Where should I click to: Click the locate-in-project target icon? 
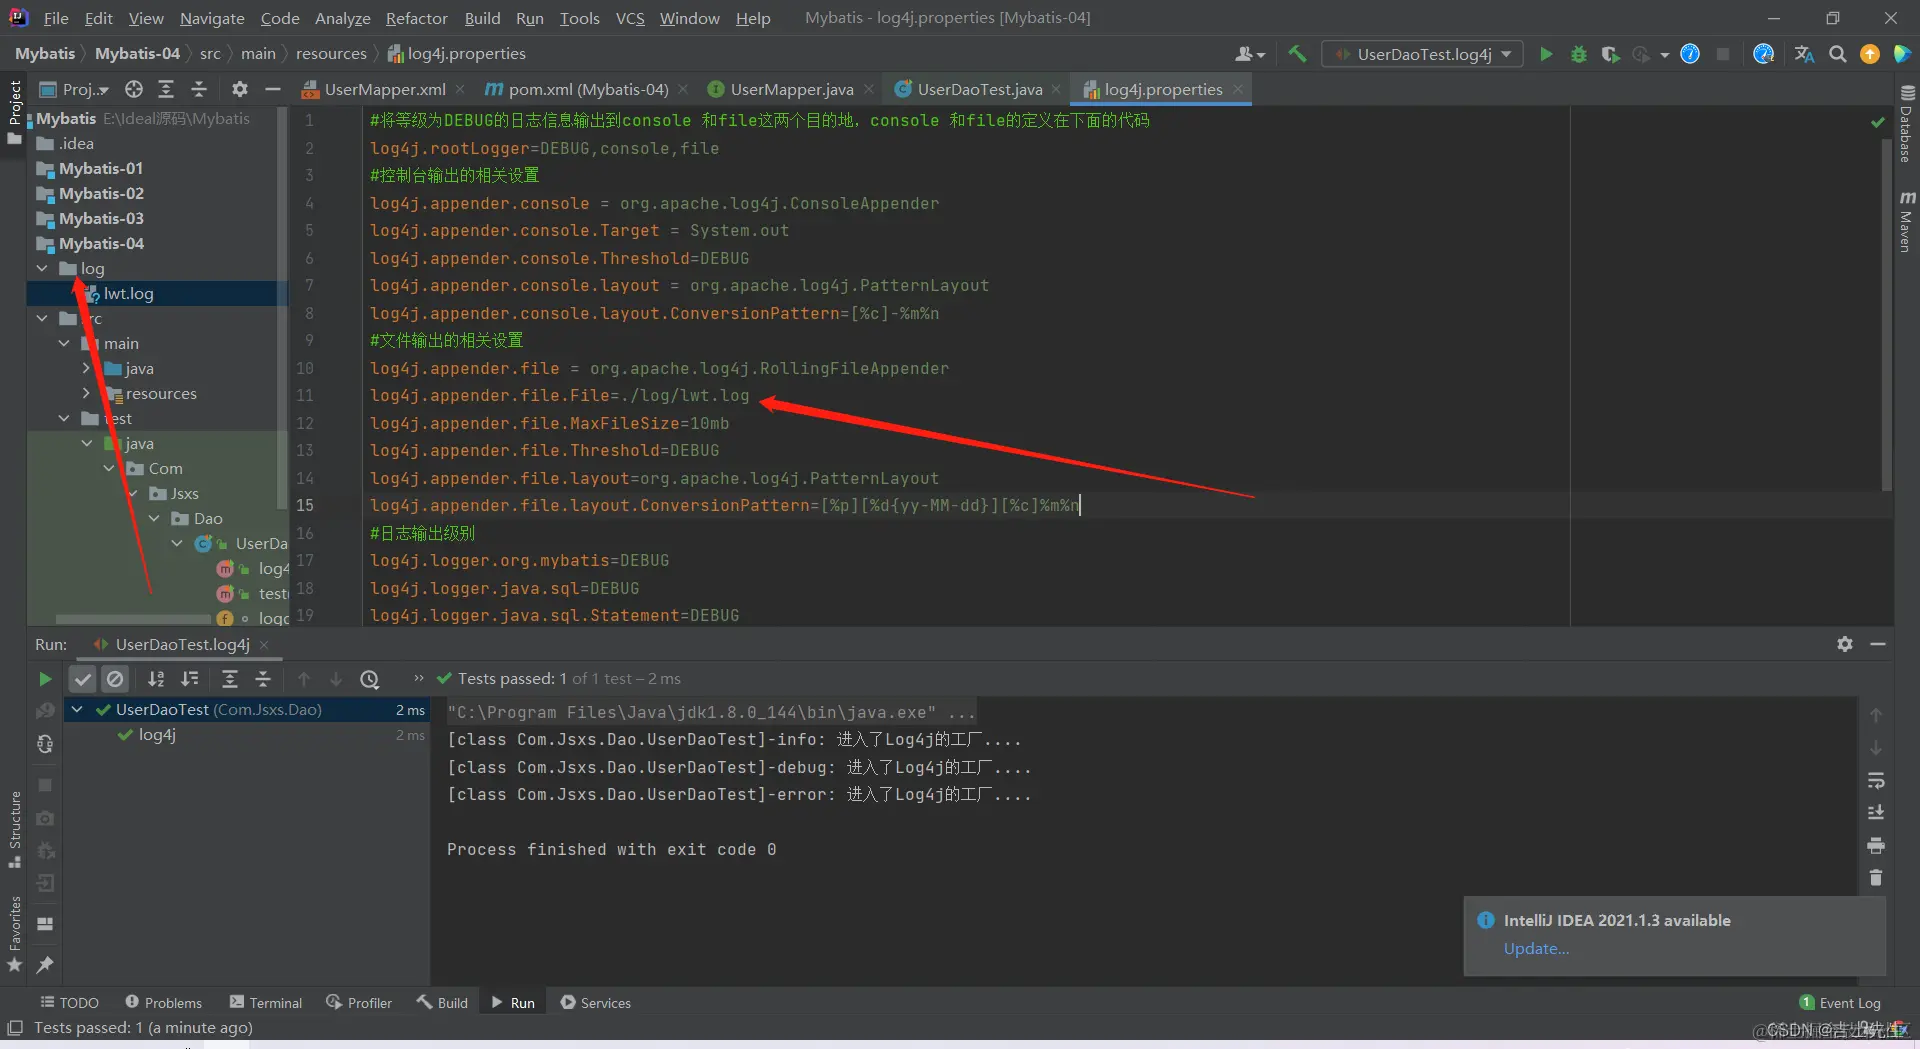pos(133,89)
